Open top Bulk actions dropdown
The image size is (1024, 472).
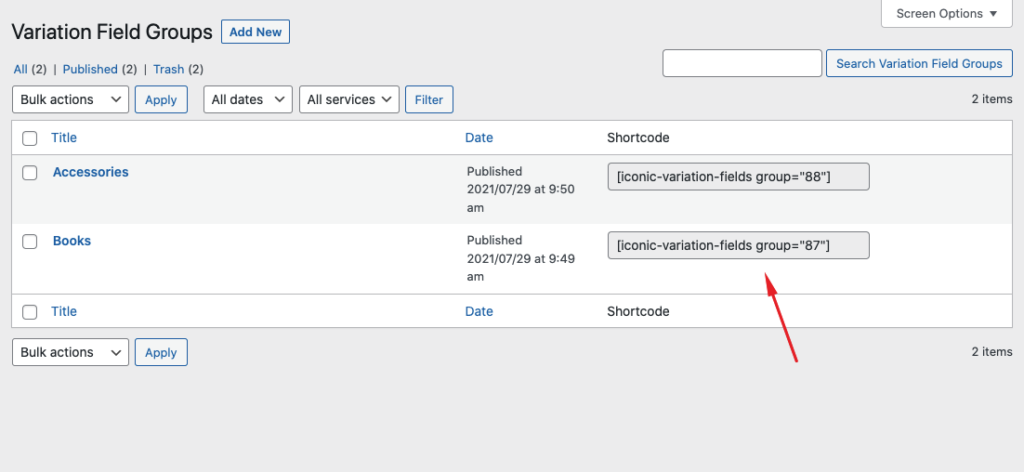(x=70, y=100)
